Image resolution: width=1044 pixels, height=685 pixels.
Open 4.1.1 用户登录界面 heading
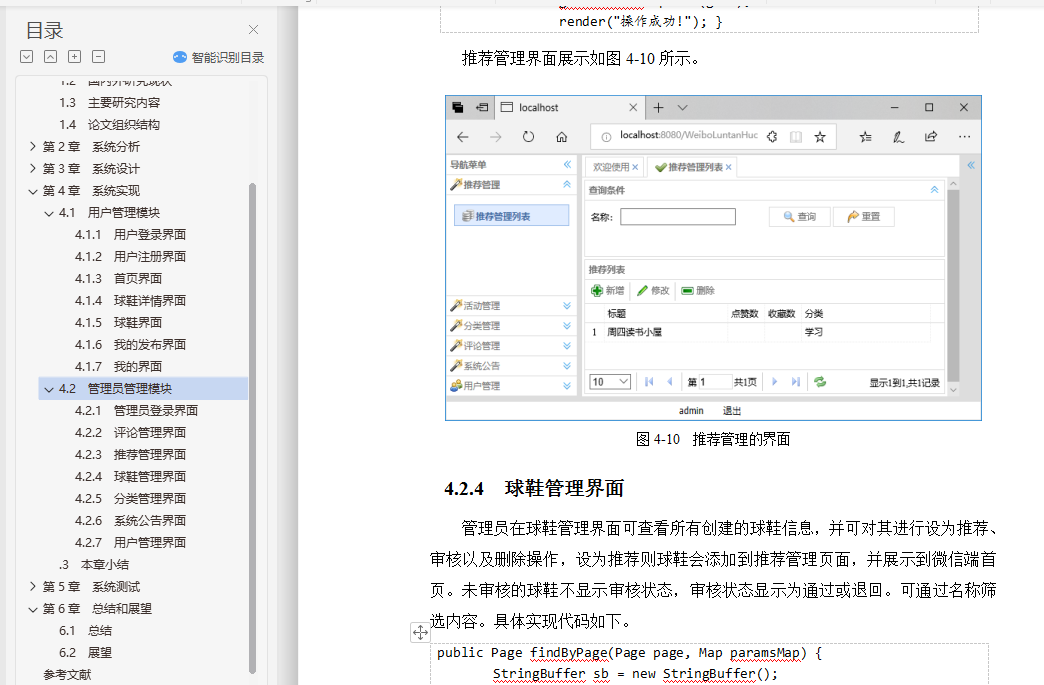click(130, 234)
